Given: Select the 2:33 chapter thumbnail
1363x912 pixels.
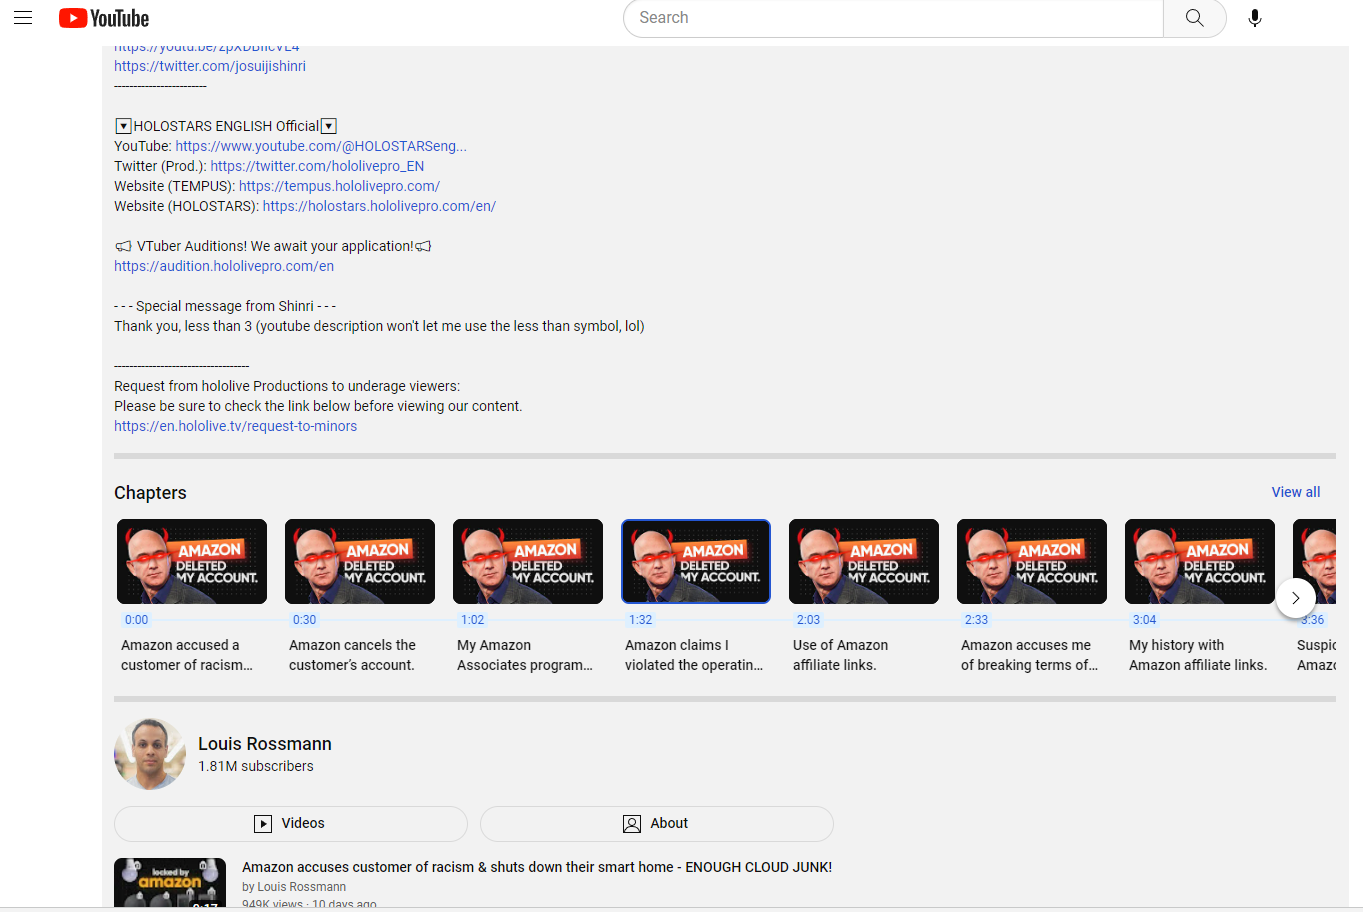Looking at the screenshot, I should tap(1032, 561).
